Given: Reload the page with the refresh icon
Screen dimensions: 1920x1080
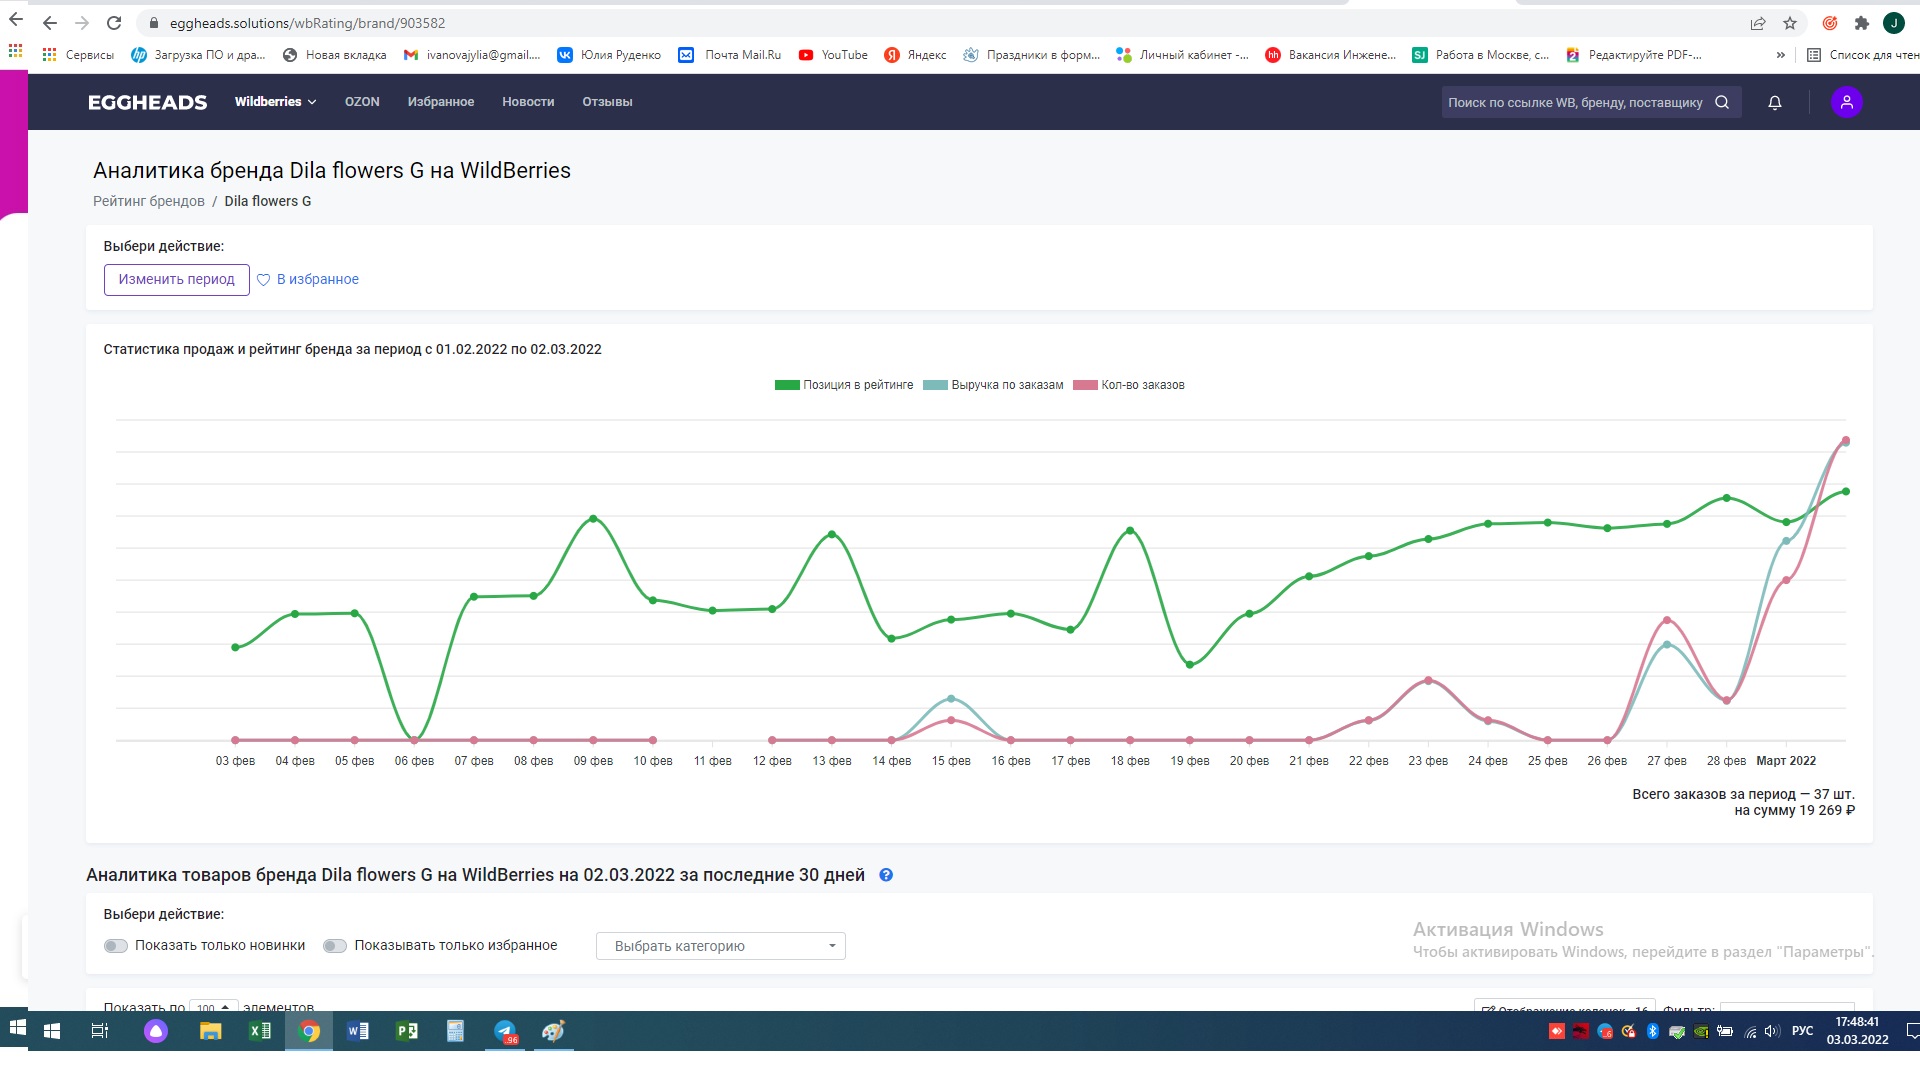Looking at the screenshot, I should click(x=114, y=23).
